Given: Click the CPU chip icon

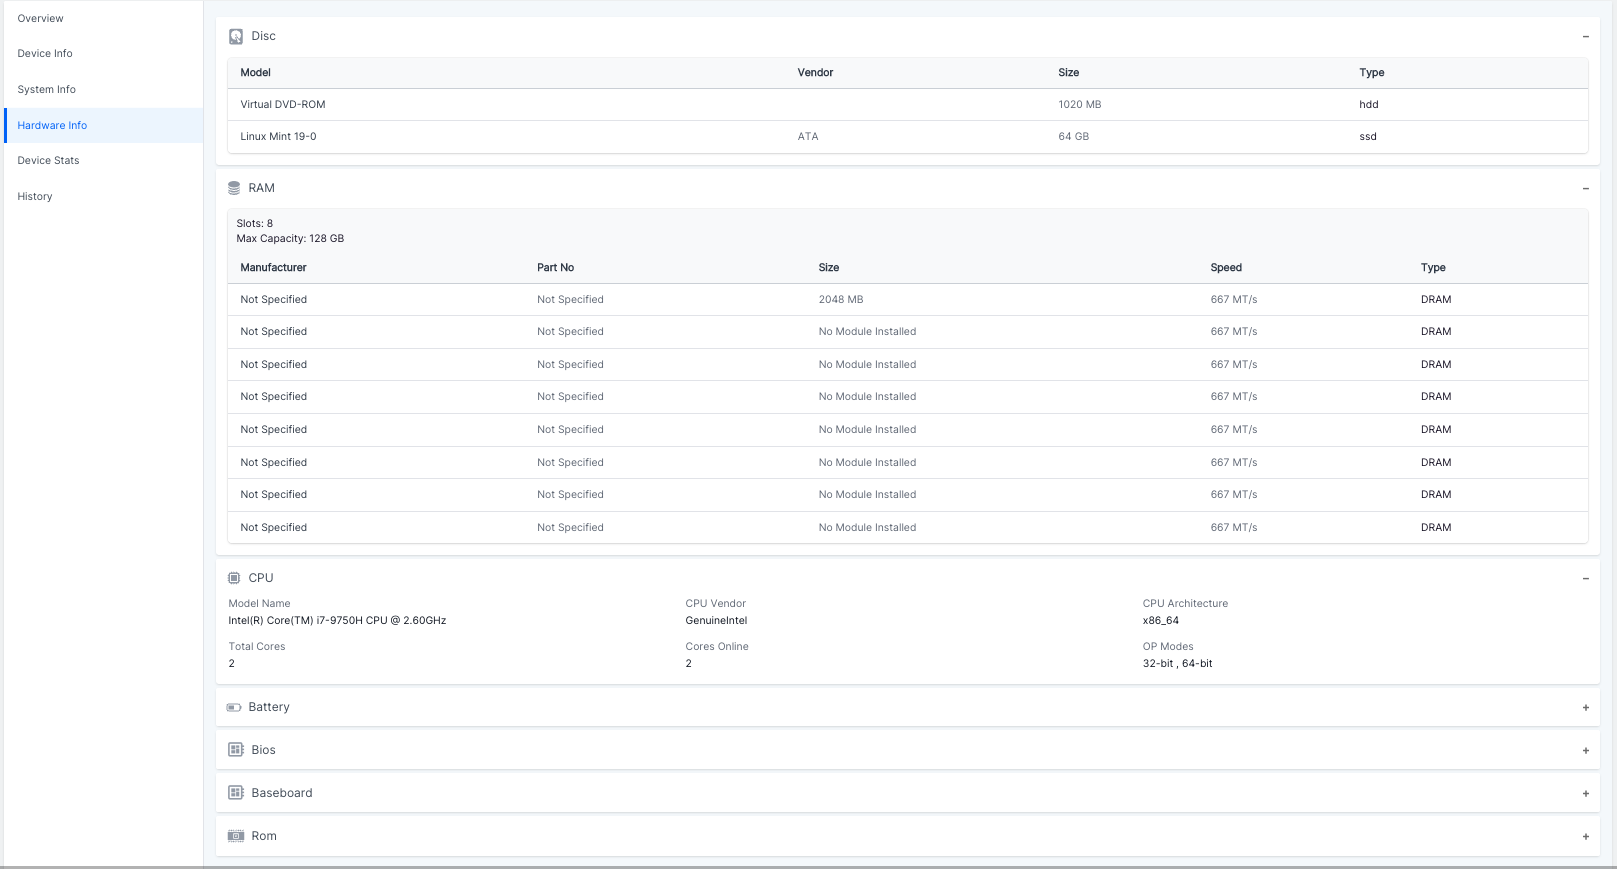Looking at the screenshot, I should coord(234,578).
